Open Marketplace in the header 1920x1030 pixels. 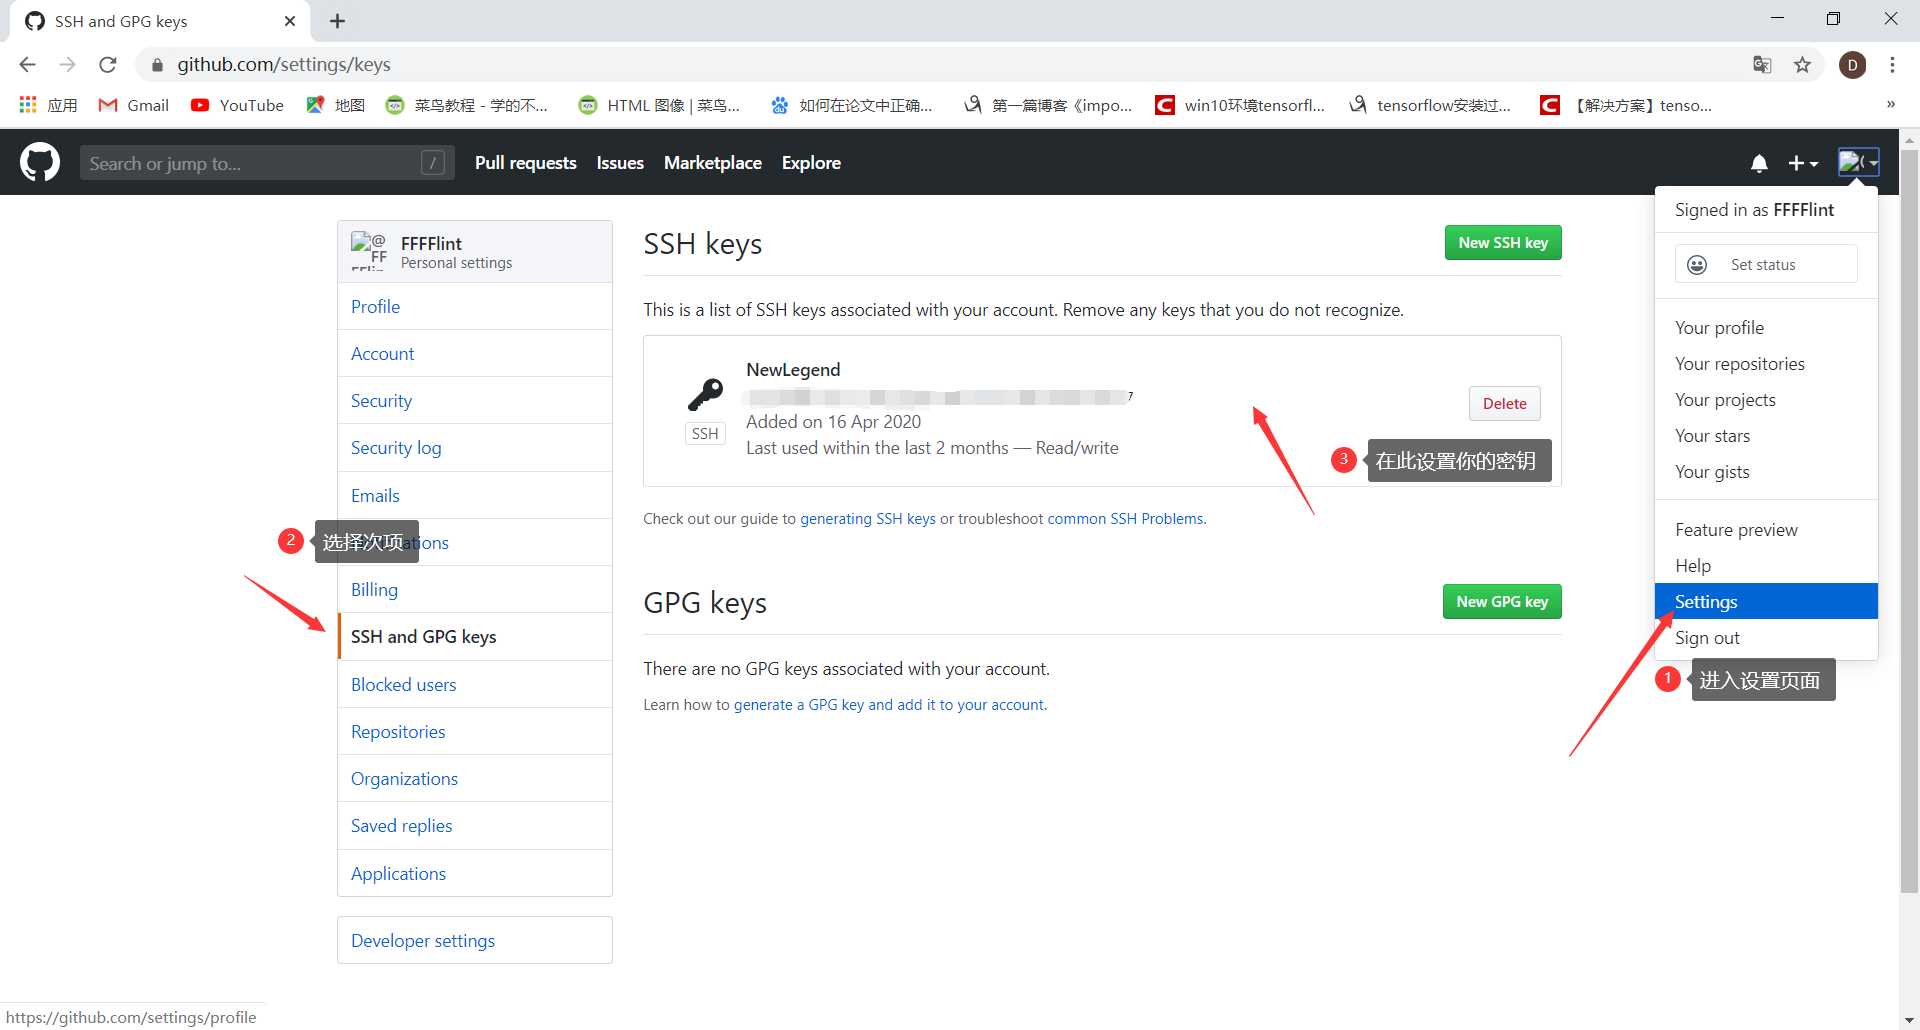coord(713,163)
